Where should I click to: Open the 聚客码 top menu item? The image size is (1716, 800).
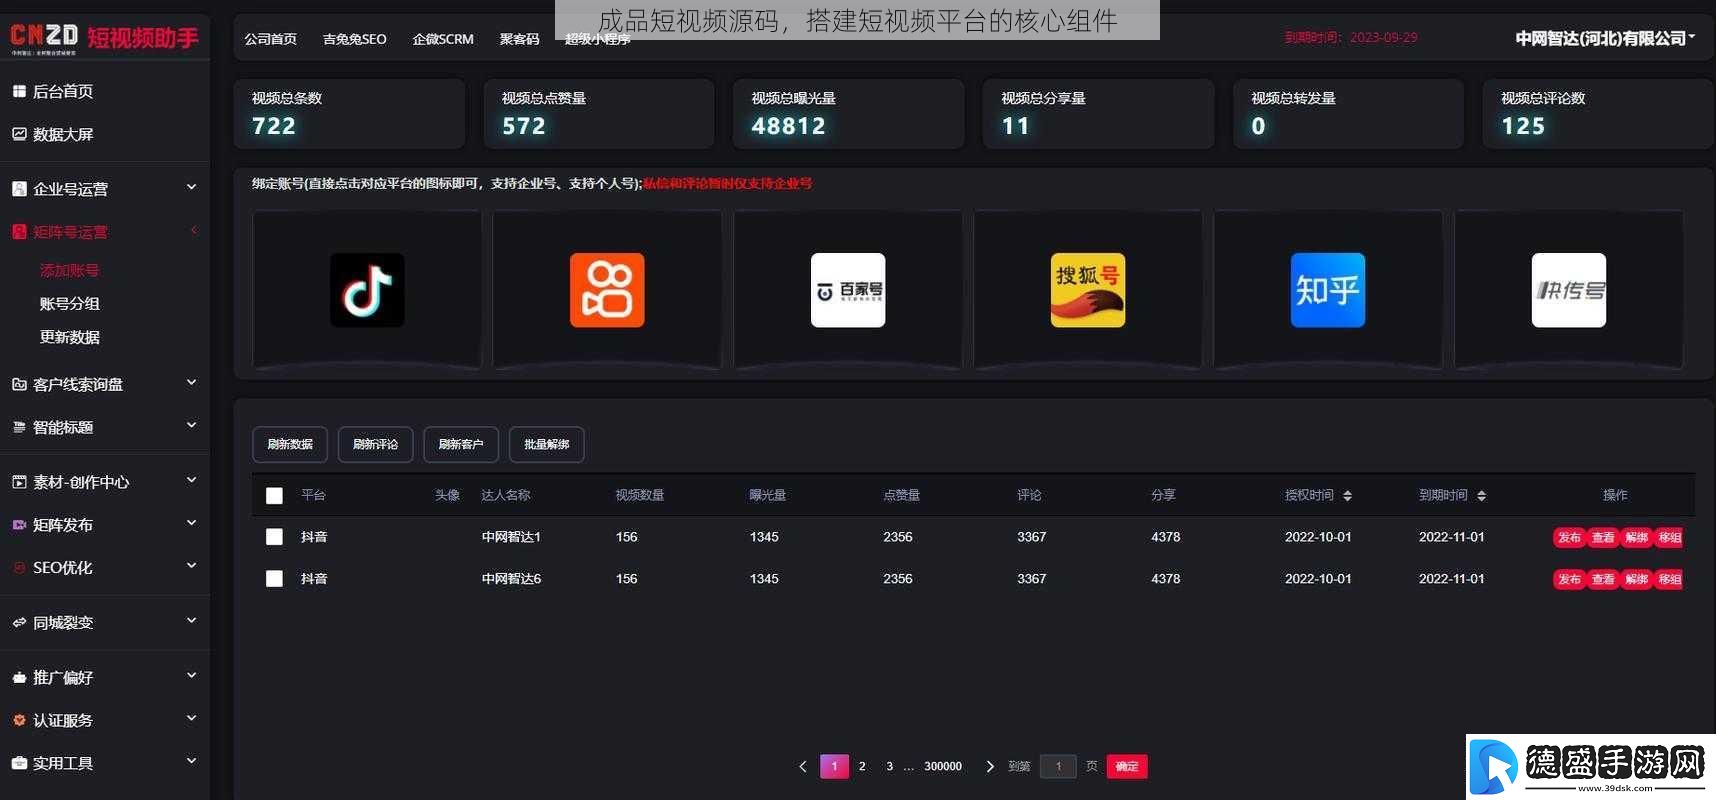[x=519, y=39]
